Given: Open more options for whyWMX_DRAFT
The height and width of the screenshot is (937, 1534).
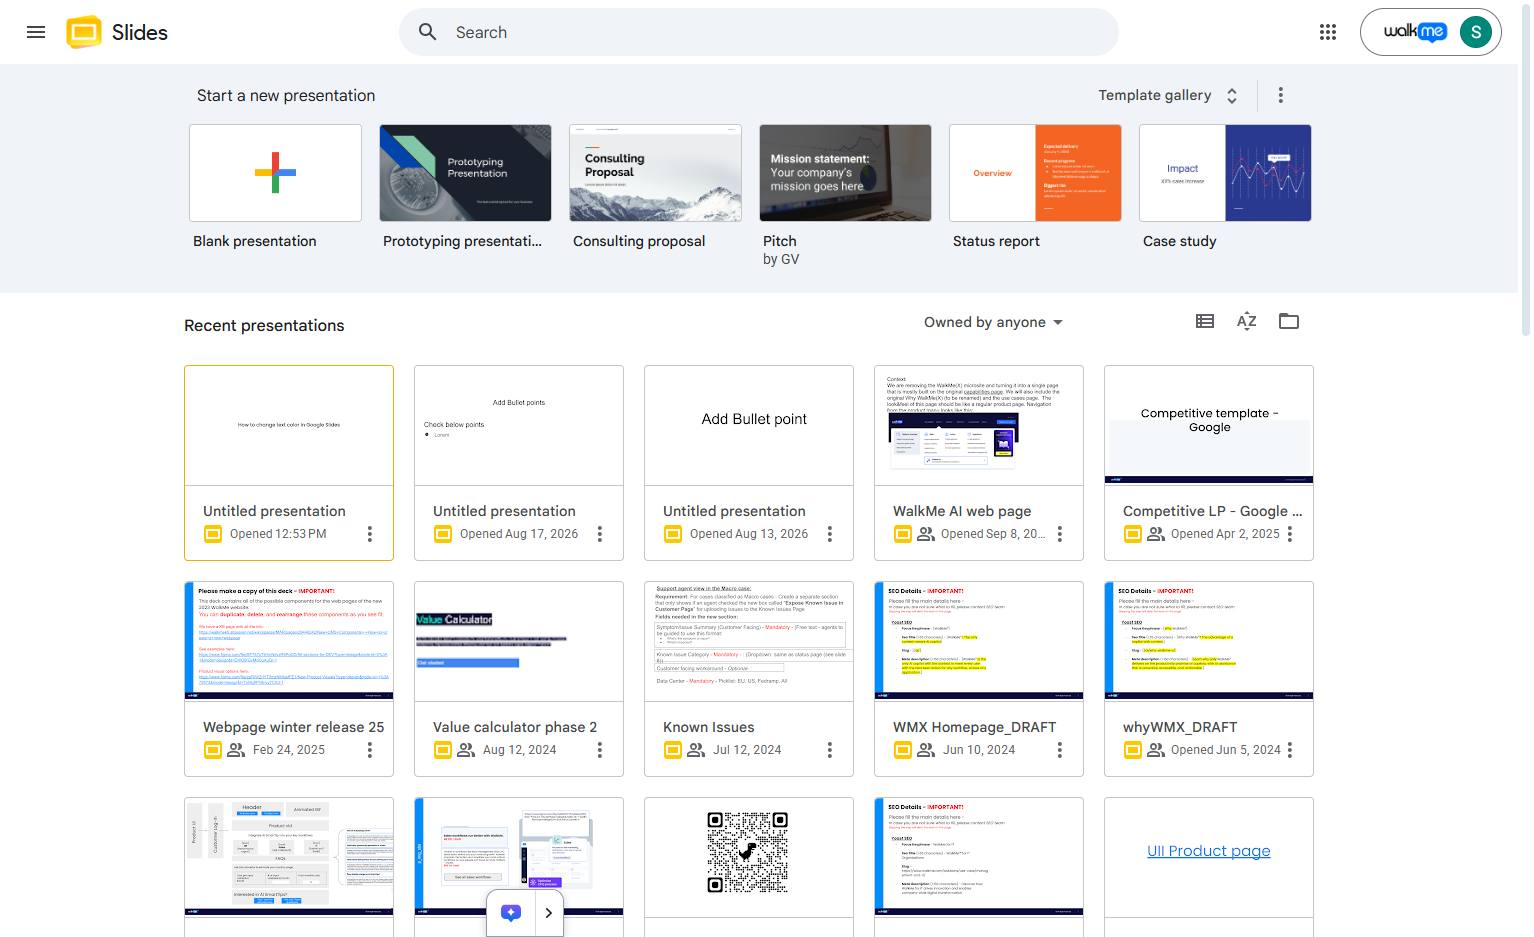Looking at the screenshot, I should pyautogui.click(x=1290, y=750).
